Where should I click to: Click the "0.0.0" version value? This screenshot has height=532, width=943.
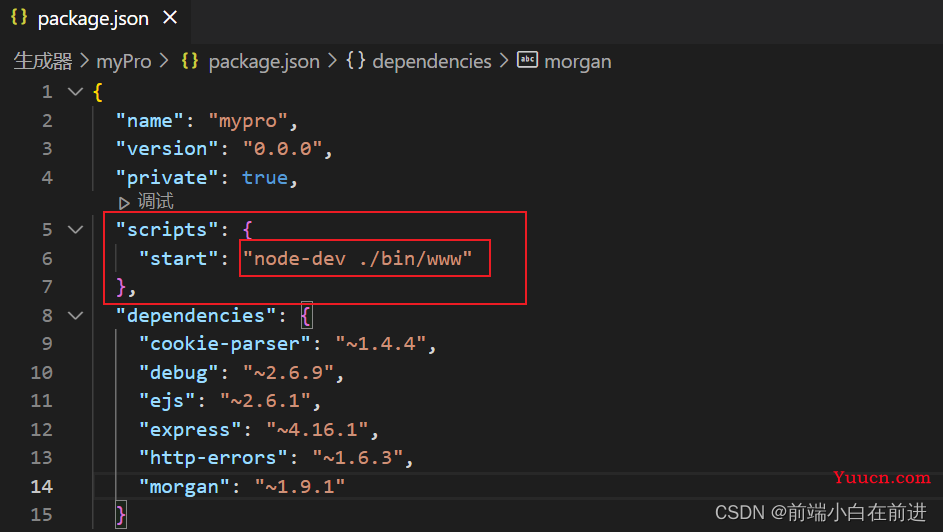[x=283, y=148]
